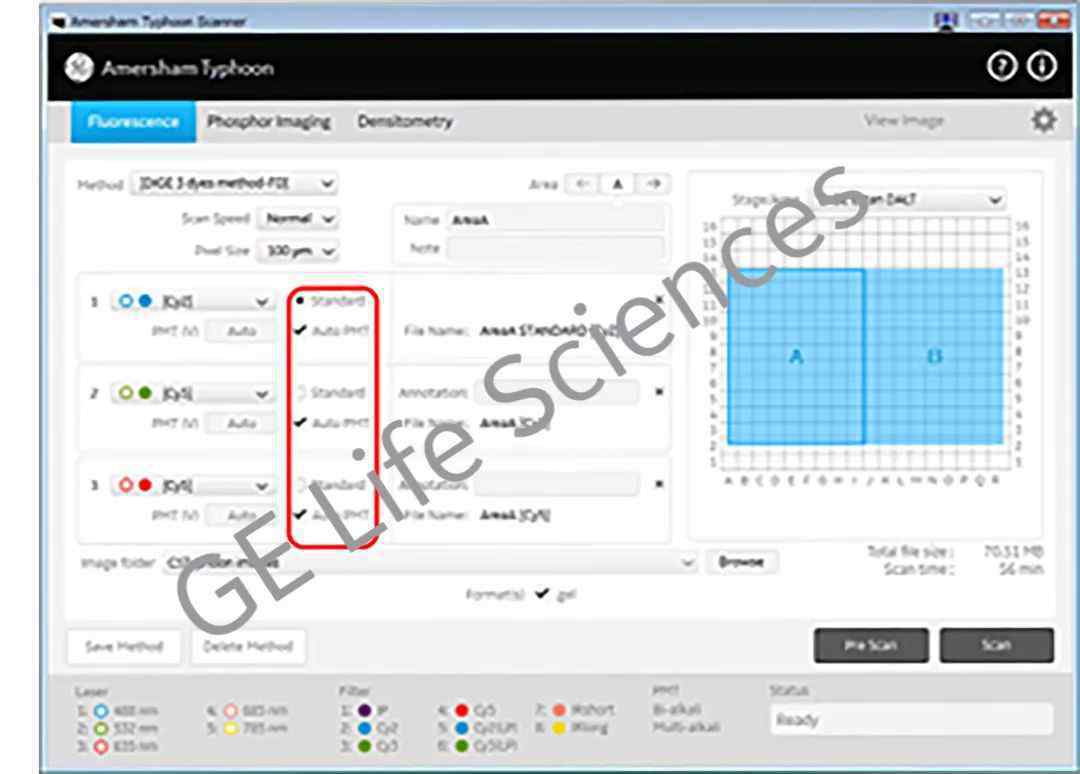1080x774 pixels.
Task: Click laser 3 red ring in legend
Action: 101,746
